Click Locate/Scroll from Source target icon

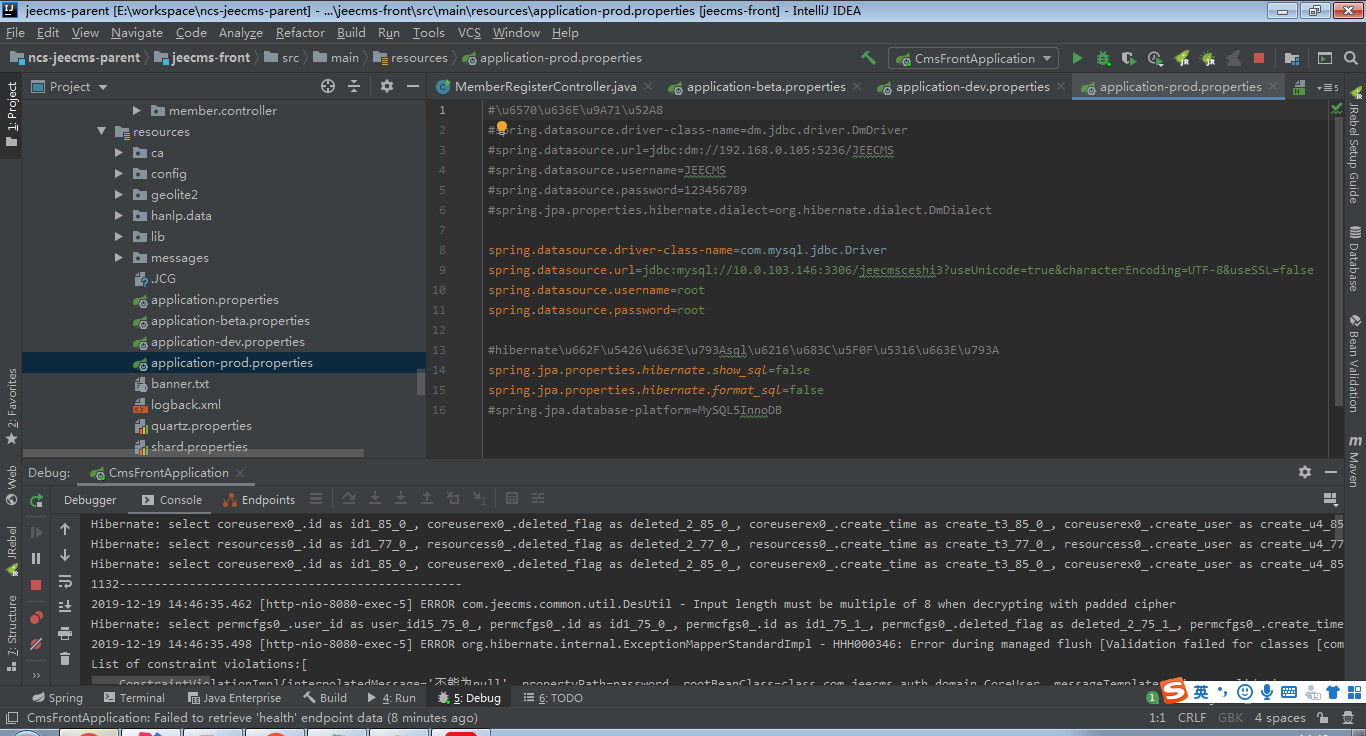(328, 87)
